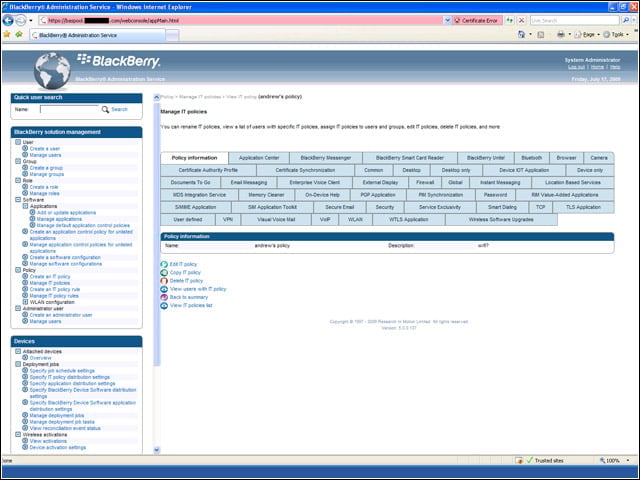Click the Manage users link under User
640x480 pixels.
pos(45,155)
